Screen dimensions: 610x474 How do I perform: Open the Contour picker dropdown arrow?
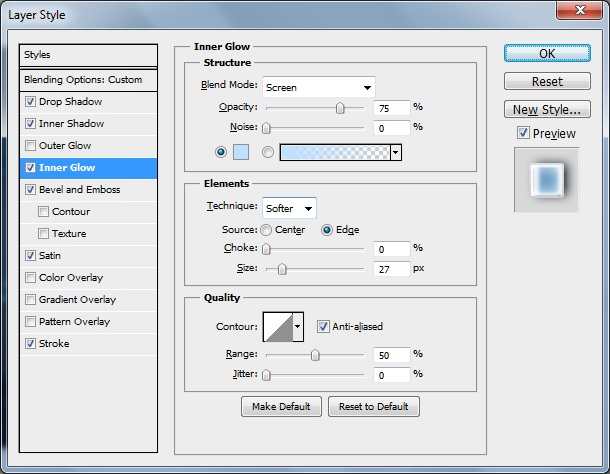[x=298, y=327]
